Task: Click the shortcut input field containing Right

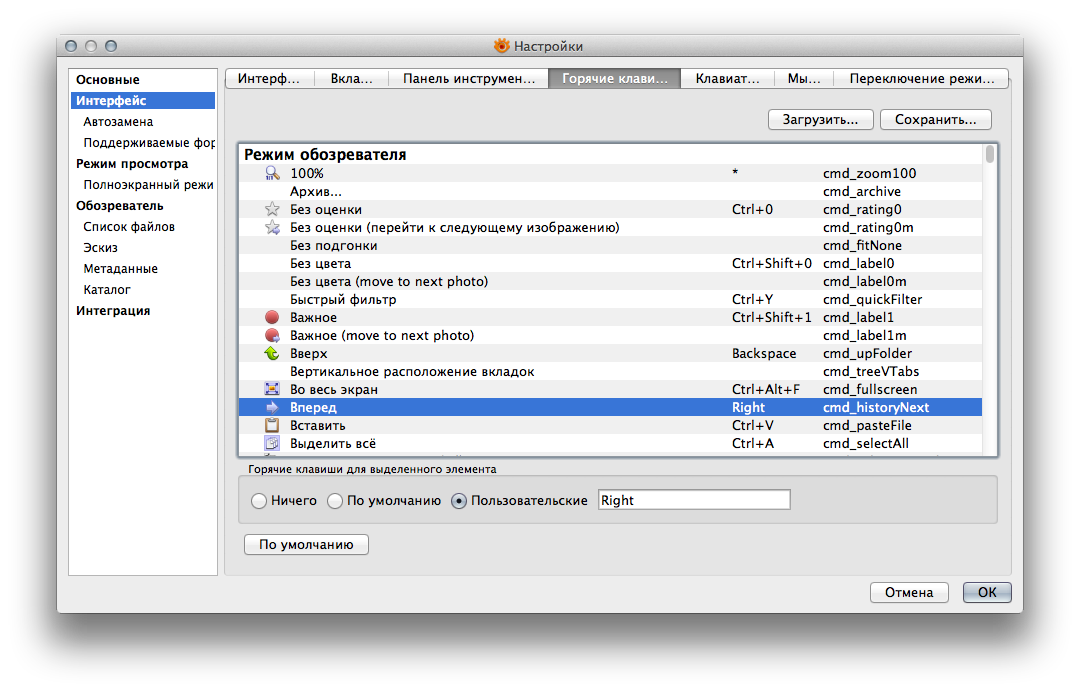Action: pos(693,500)
